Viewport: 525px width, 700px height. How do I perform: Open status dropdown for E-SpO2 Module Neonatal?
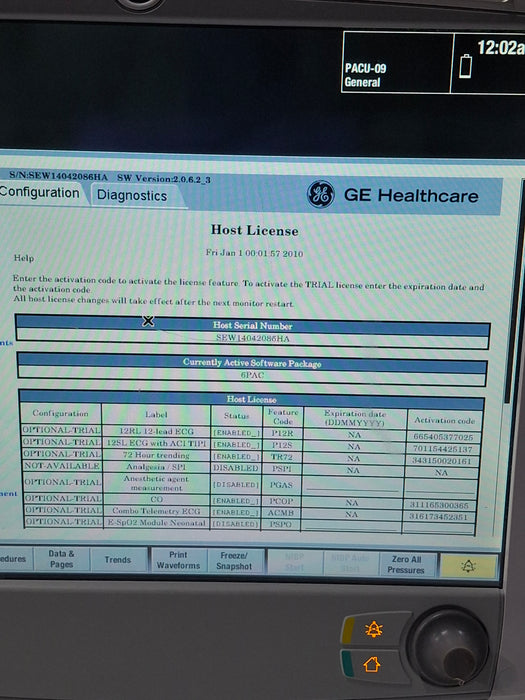pyautogui.click(x=236, y=524)
